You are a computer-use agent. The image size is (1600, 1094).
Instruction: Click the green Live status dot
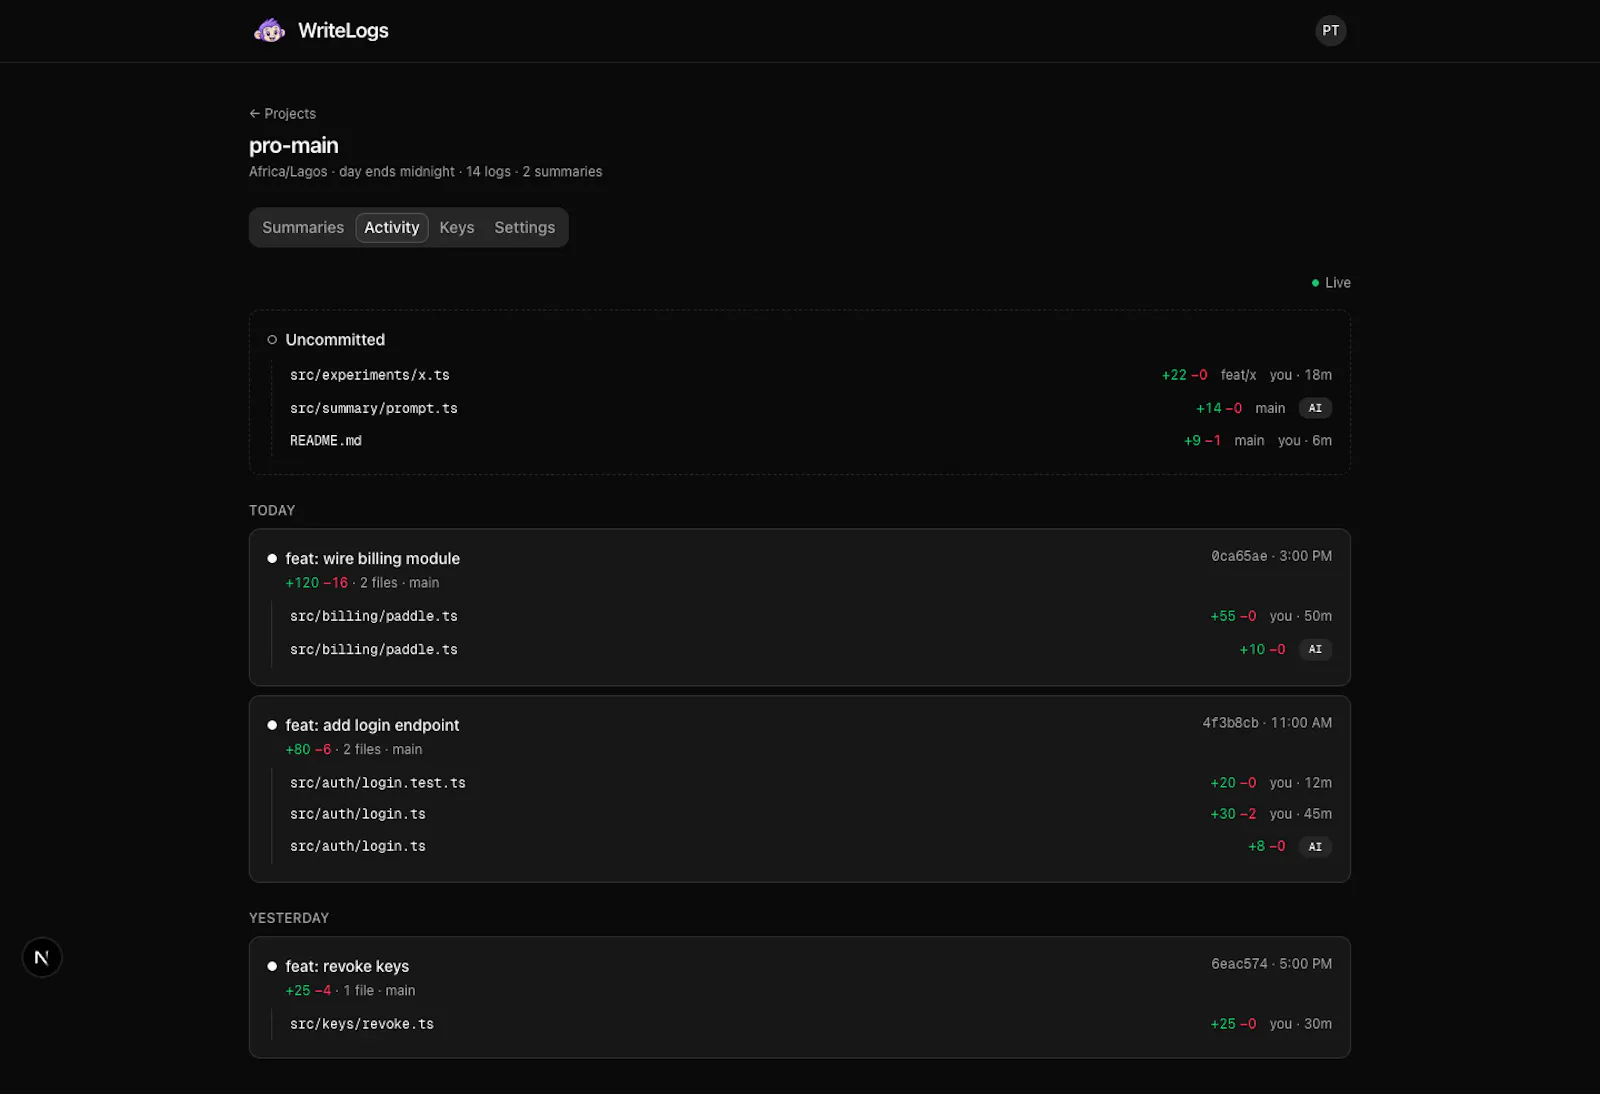point(1315,283)
